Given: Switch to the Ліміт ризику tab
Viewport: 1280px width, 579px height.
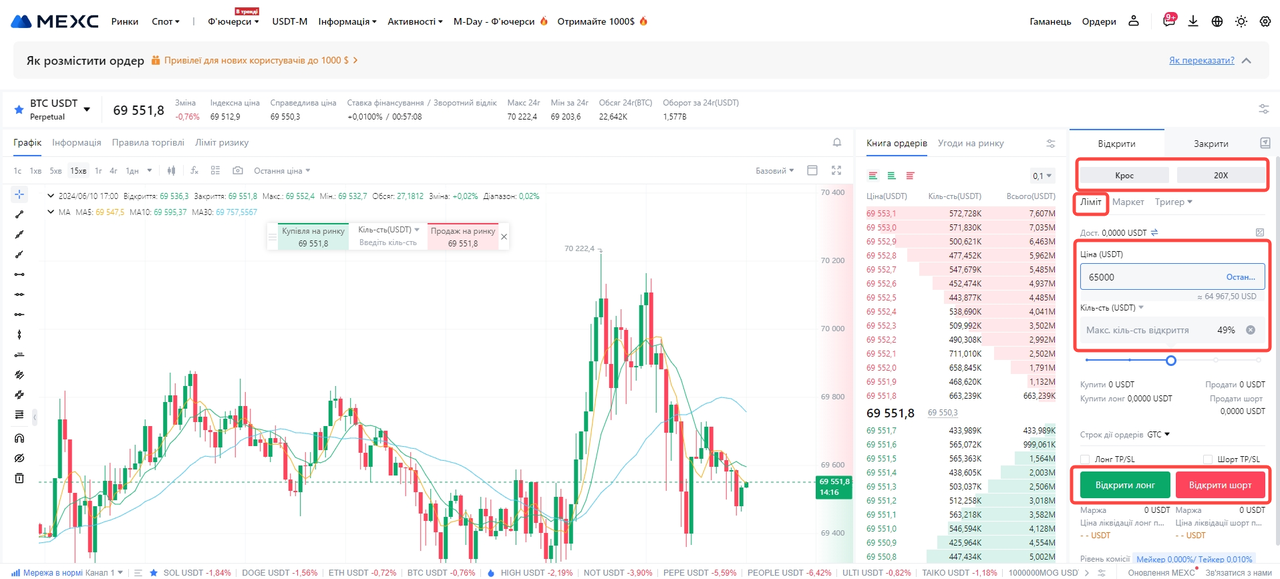Looking at the screenshot, I should click(x=222, y=143).
